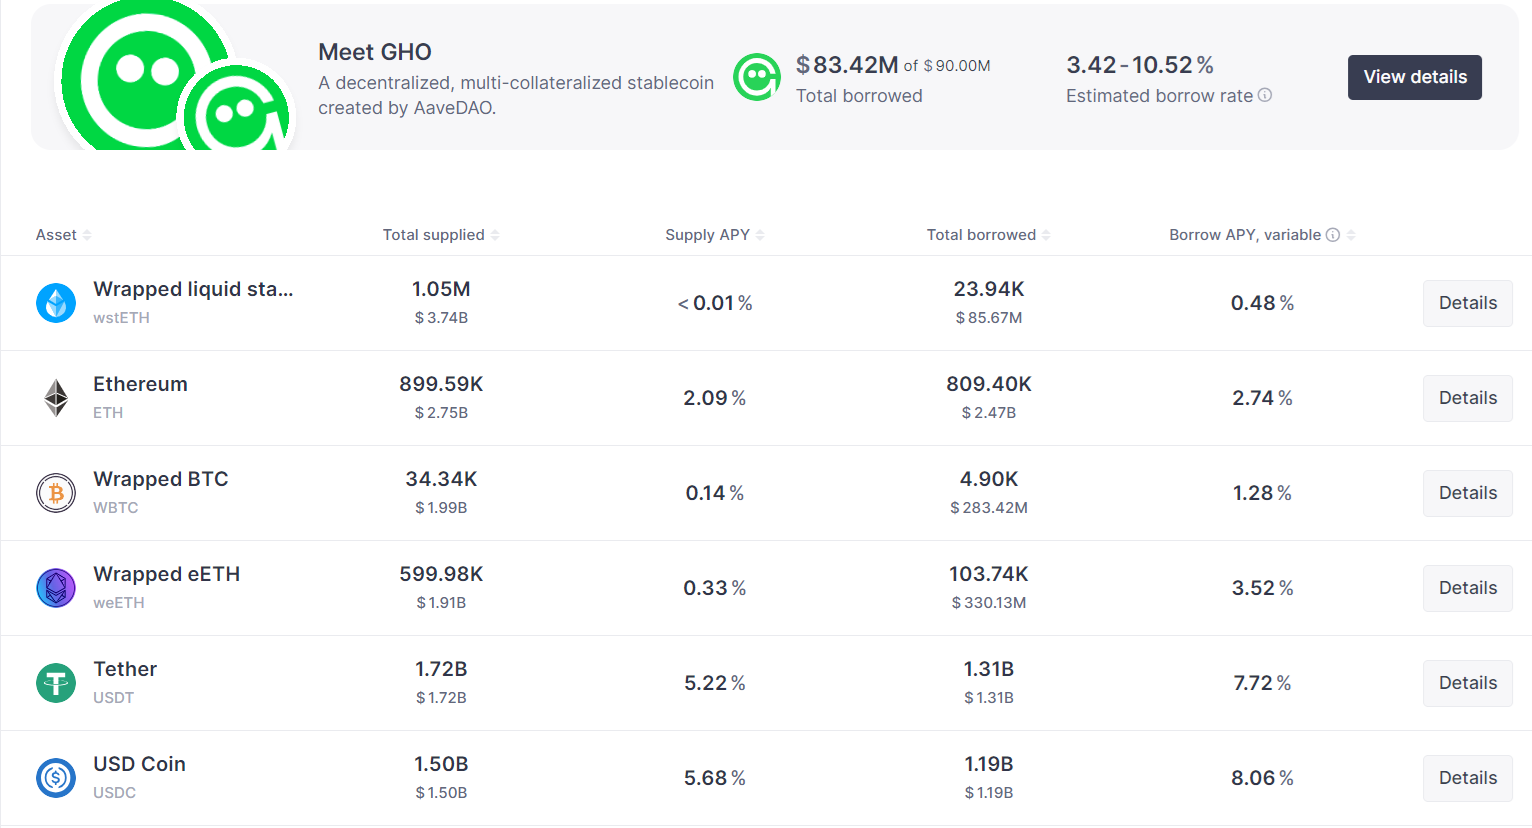Click the Wrapped eETH purple icon
This screenshot has width=1532, height=828.
tap(56, 588)
